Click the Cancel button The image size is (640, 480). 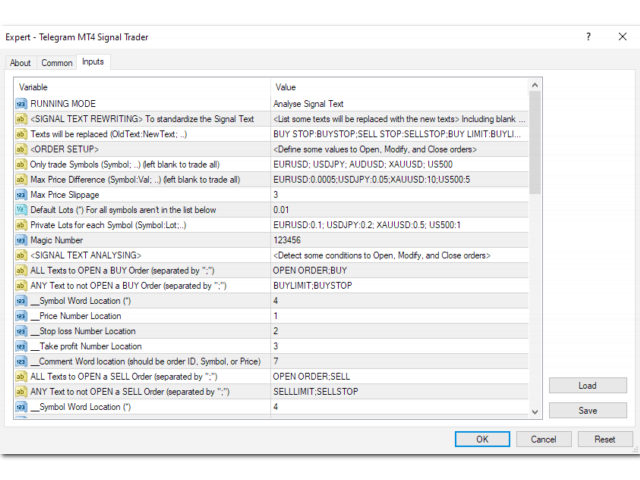tap(543, 439)
